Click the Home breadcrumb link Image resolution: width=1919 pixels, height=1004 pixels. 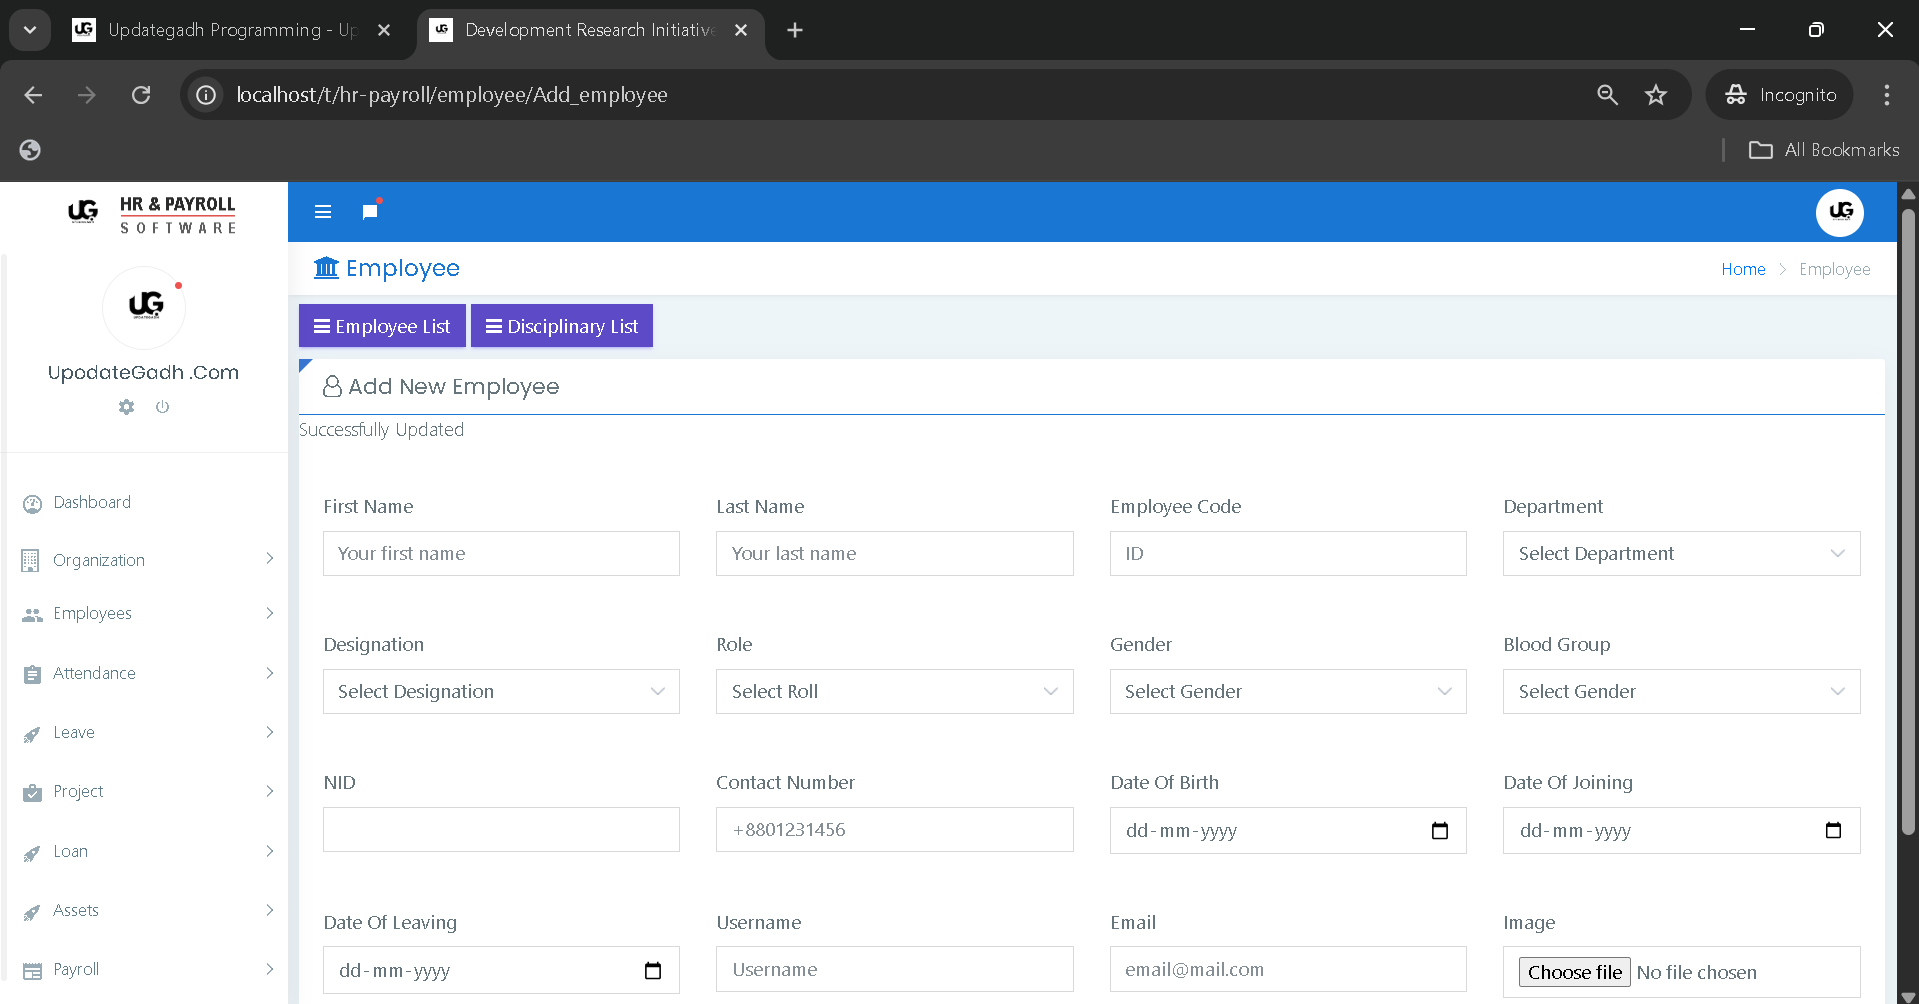[1742, 270]
